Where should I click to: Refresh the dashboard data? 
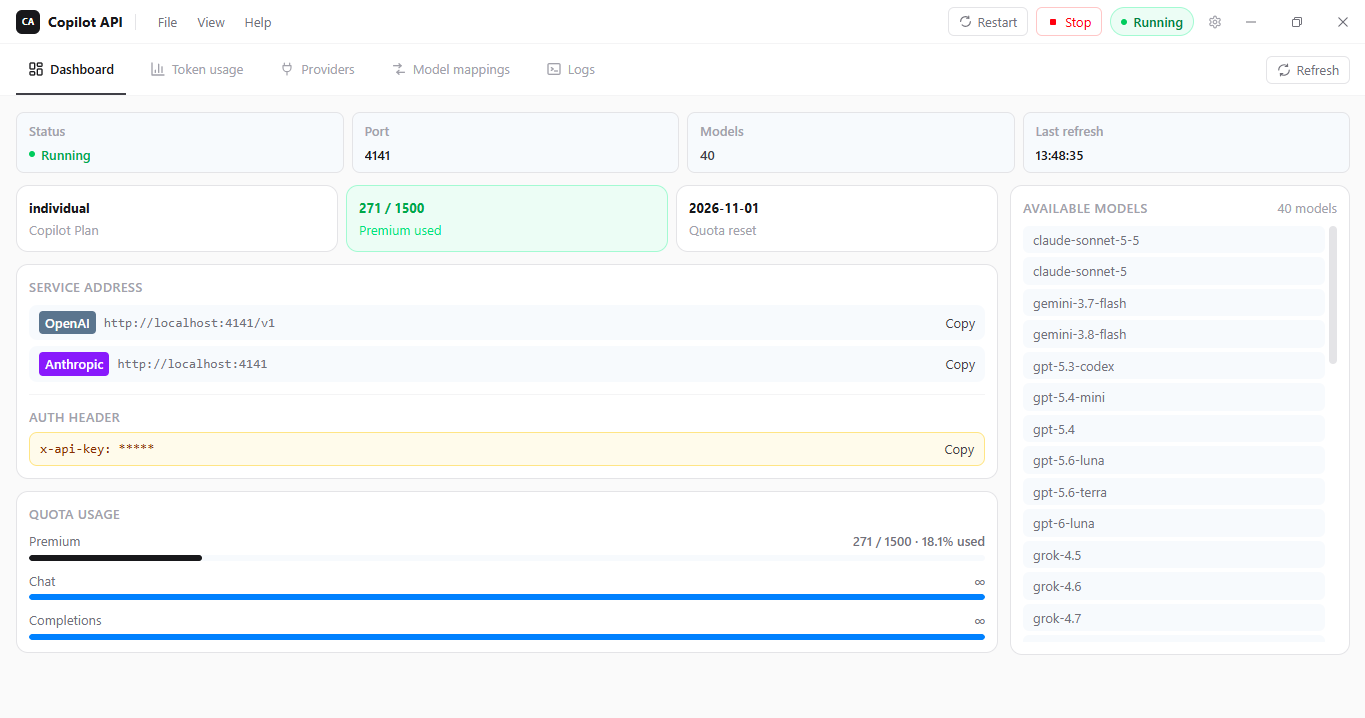[x=1308, y=70]
